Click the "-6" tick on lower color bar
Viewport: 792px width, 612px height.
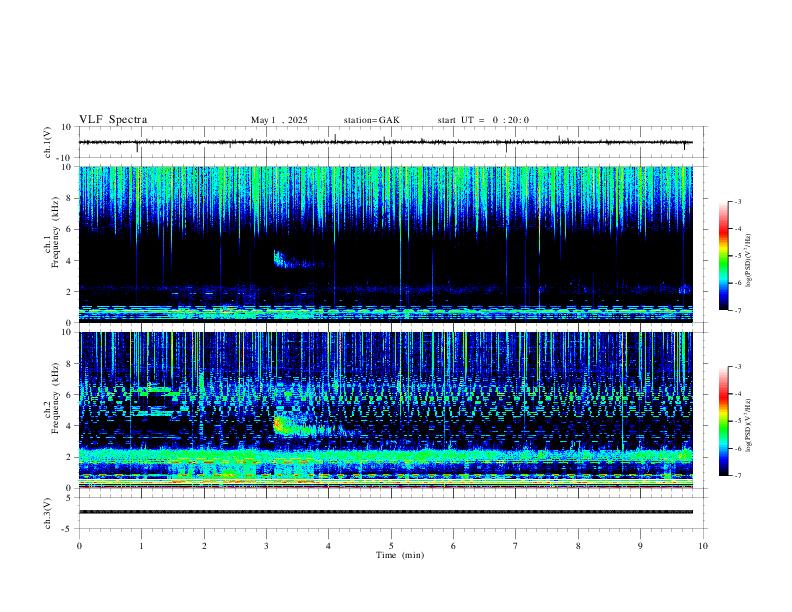pyautogui.click(x=738, y=448)
